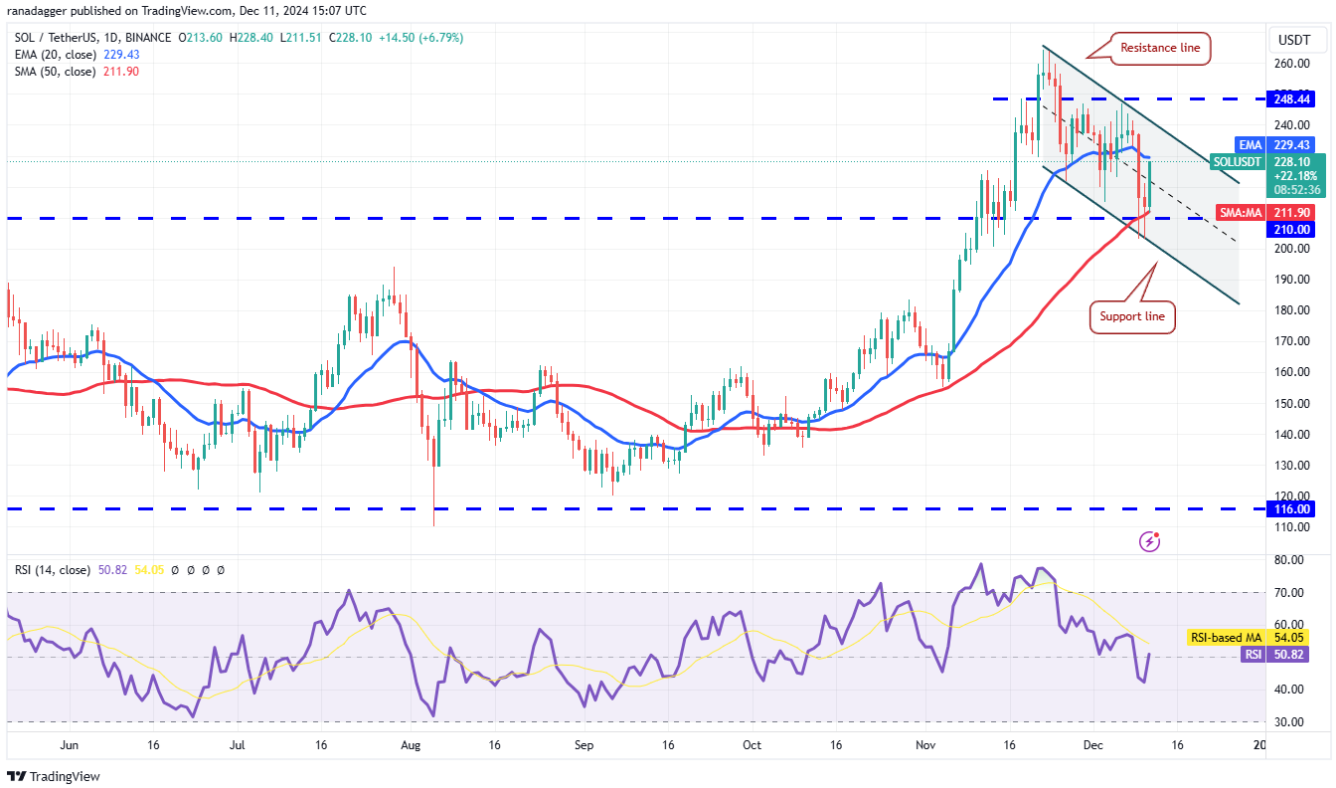Click the Oct date on time axis
1336x788 pixels.
(752, 745)
